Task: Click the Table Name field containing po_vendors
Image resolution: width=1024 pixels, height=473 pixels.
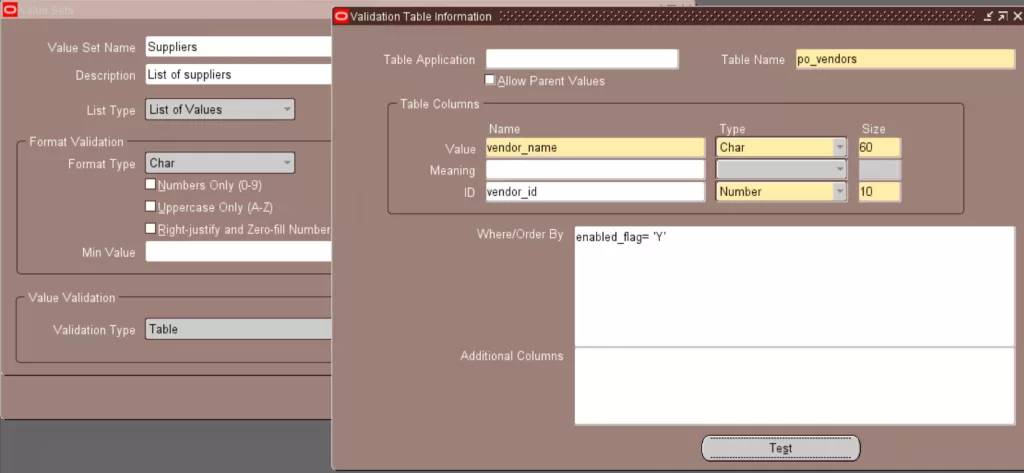Action: pyautogui.click(x=904, y=60)
